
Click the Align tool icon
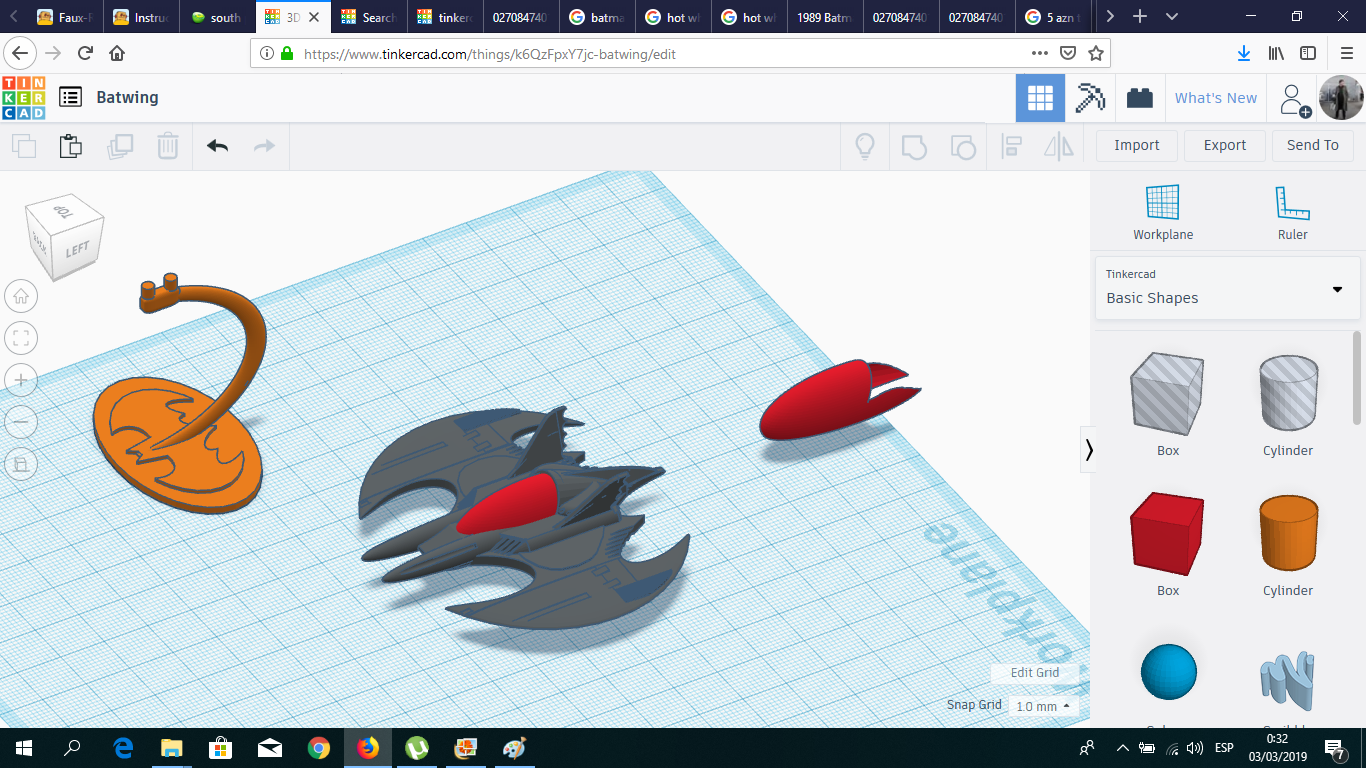pyautogui.click(x=1011, y=146)
